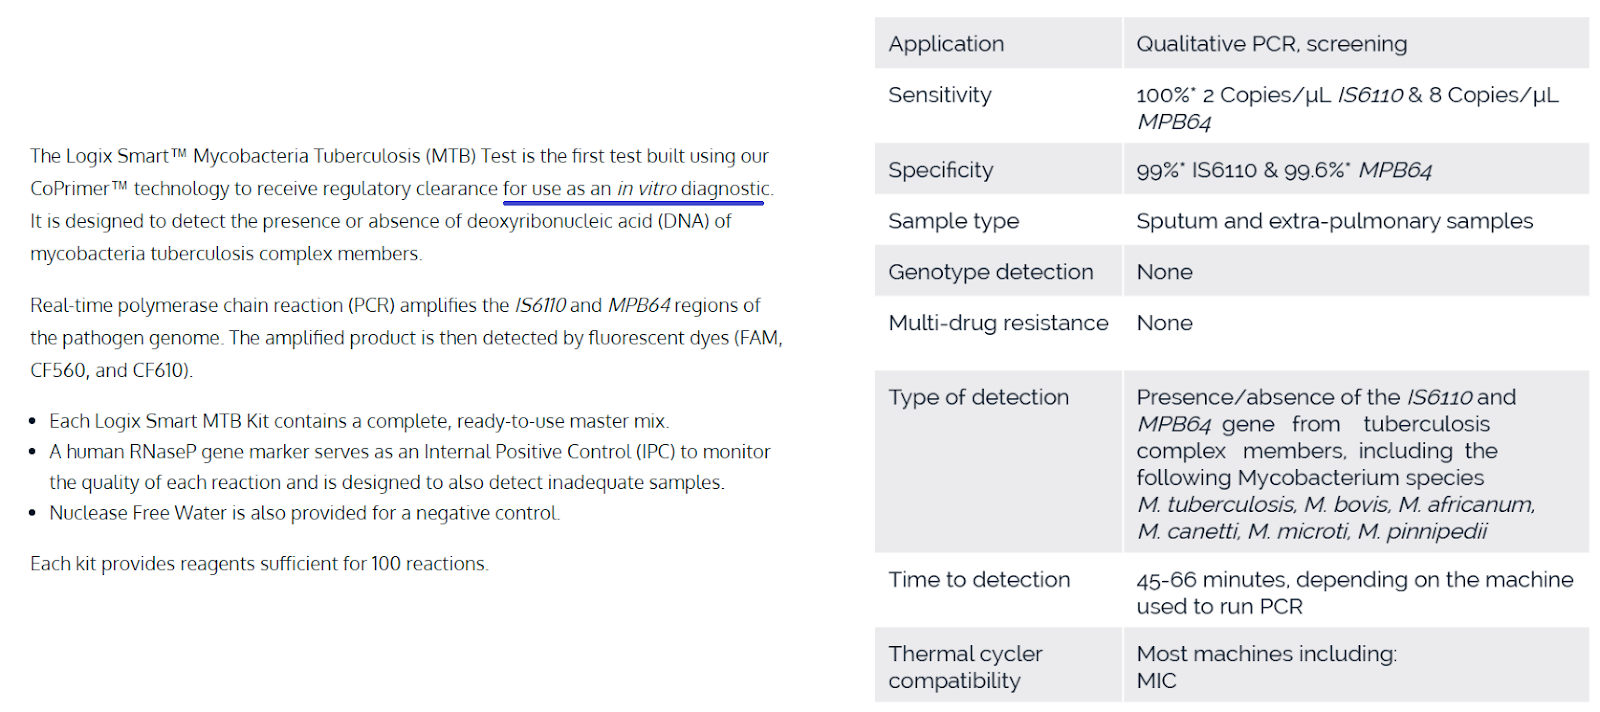The height and width of the screenshot is (712, 1600).
Task: Click the Application row label in table
Action: click(x=946, y=44)
